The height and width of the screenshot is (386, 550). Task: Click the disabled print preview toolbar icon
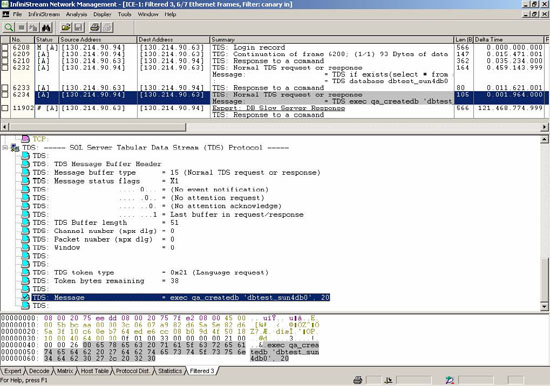click(107, 27)
